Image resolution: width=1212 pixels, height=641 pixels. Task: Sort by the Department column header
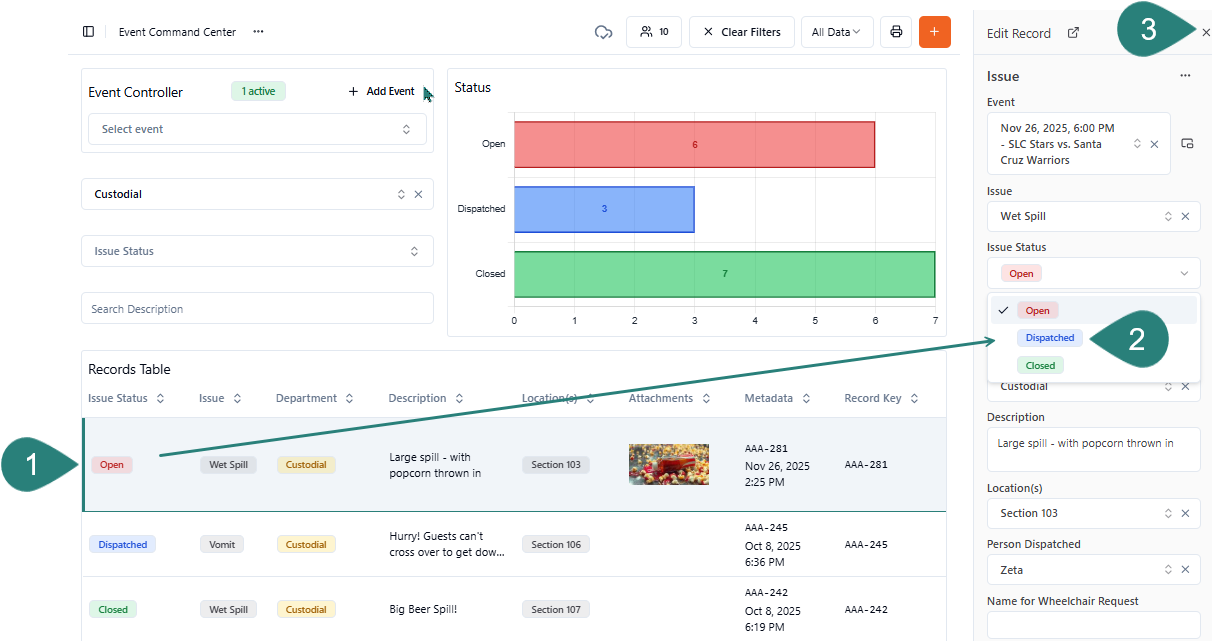[x=314, y=398]
